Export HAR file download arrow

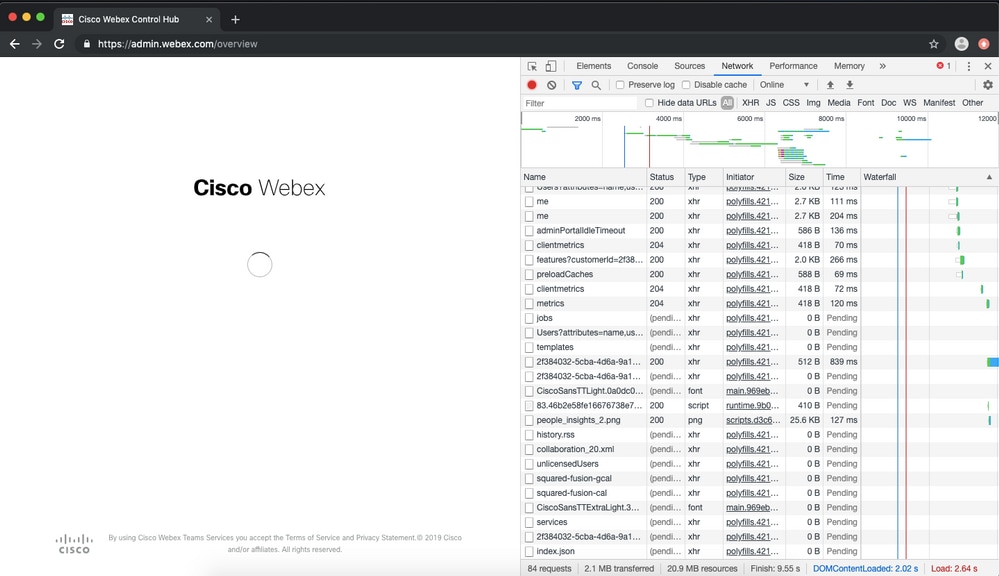pos(849,85)
